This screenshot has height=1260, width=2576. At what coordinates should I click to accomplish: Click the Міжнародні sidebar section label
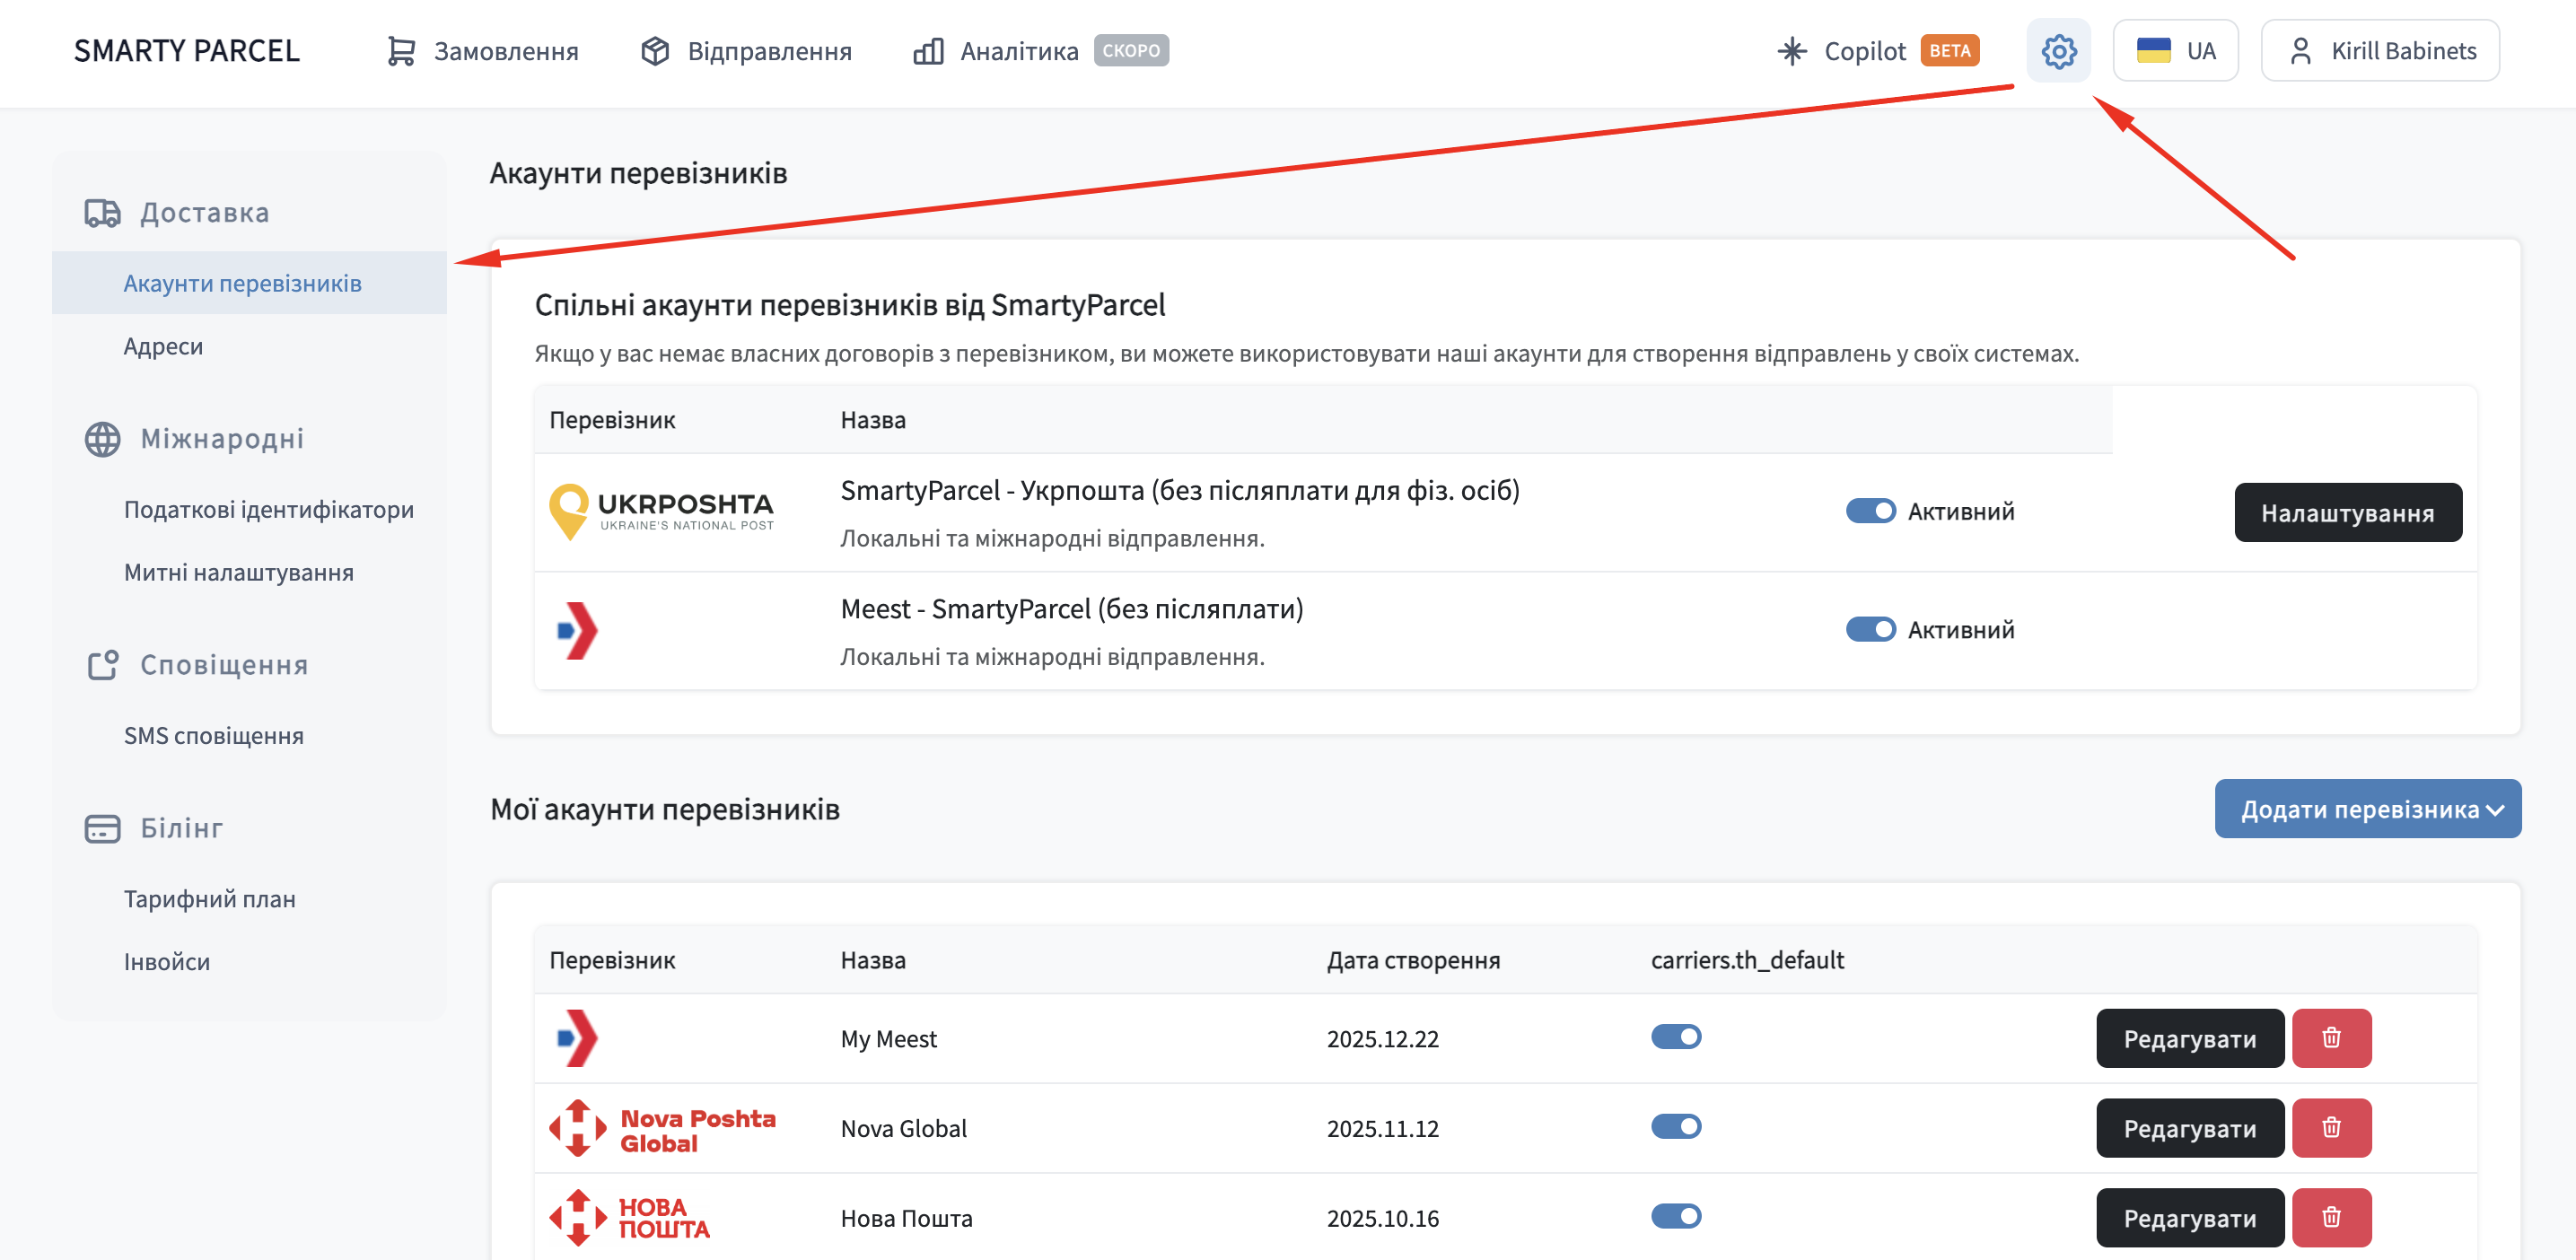(x=222, y=439)
